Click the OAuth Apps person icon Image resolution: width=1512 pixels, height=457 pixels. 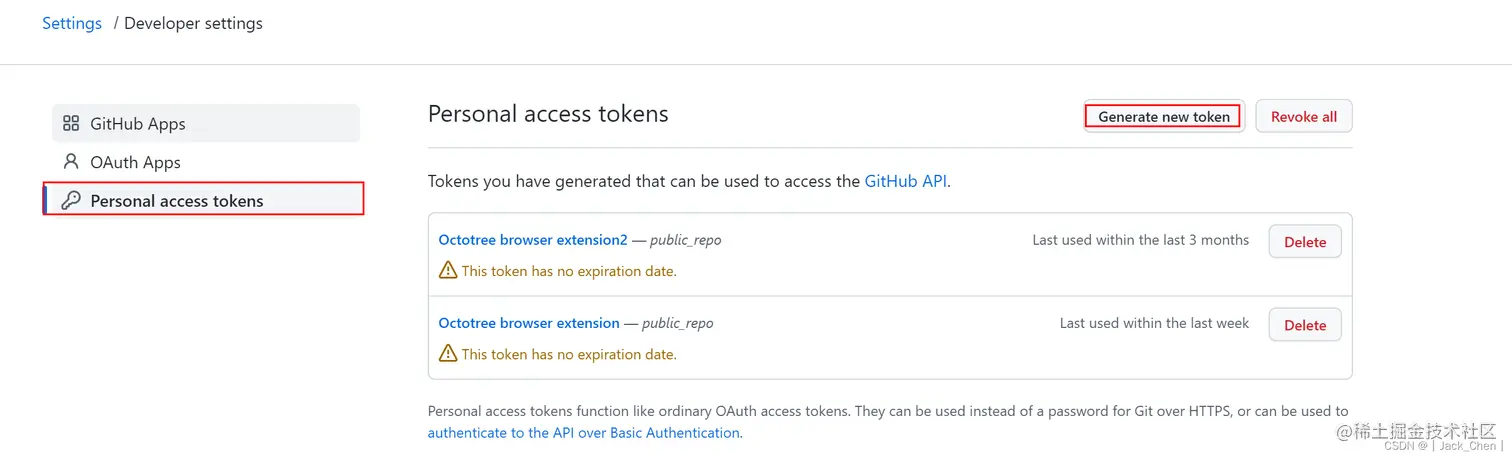[71, 162]
